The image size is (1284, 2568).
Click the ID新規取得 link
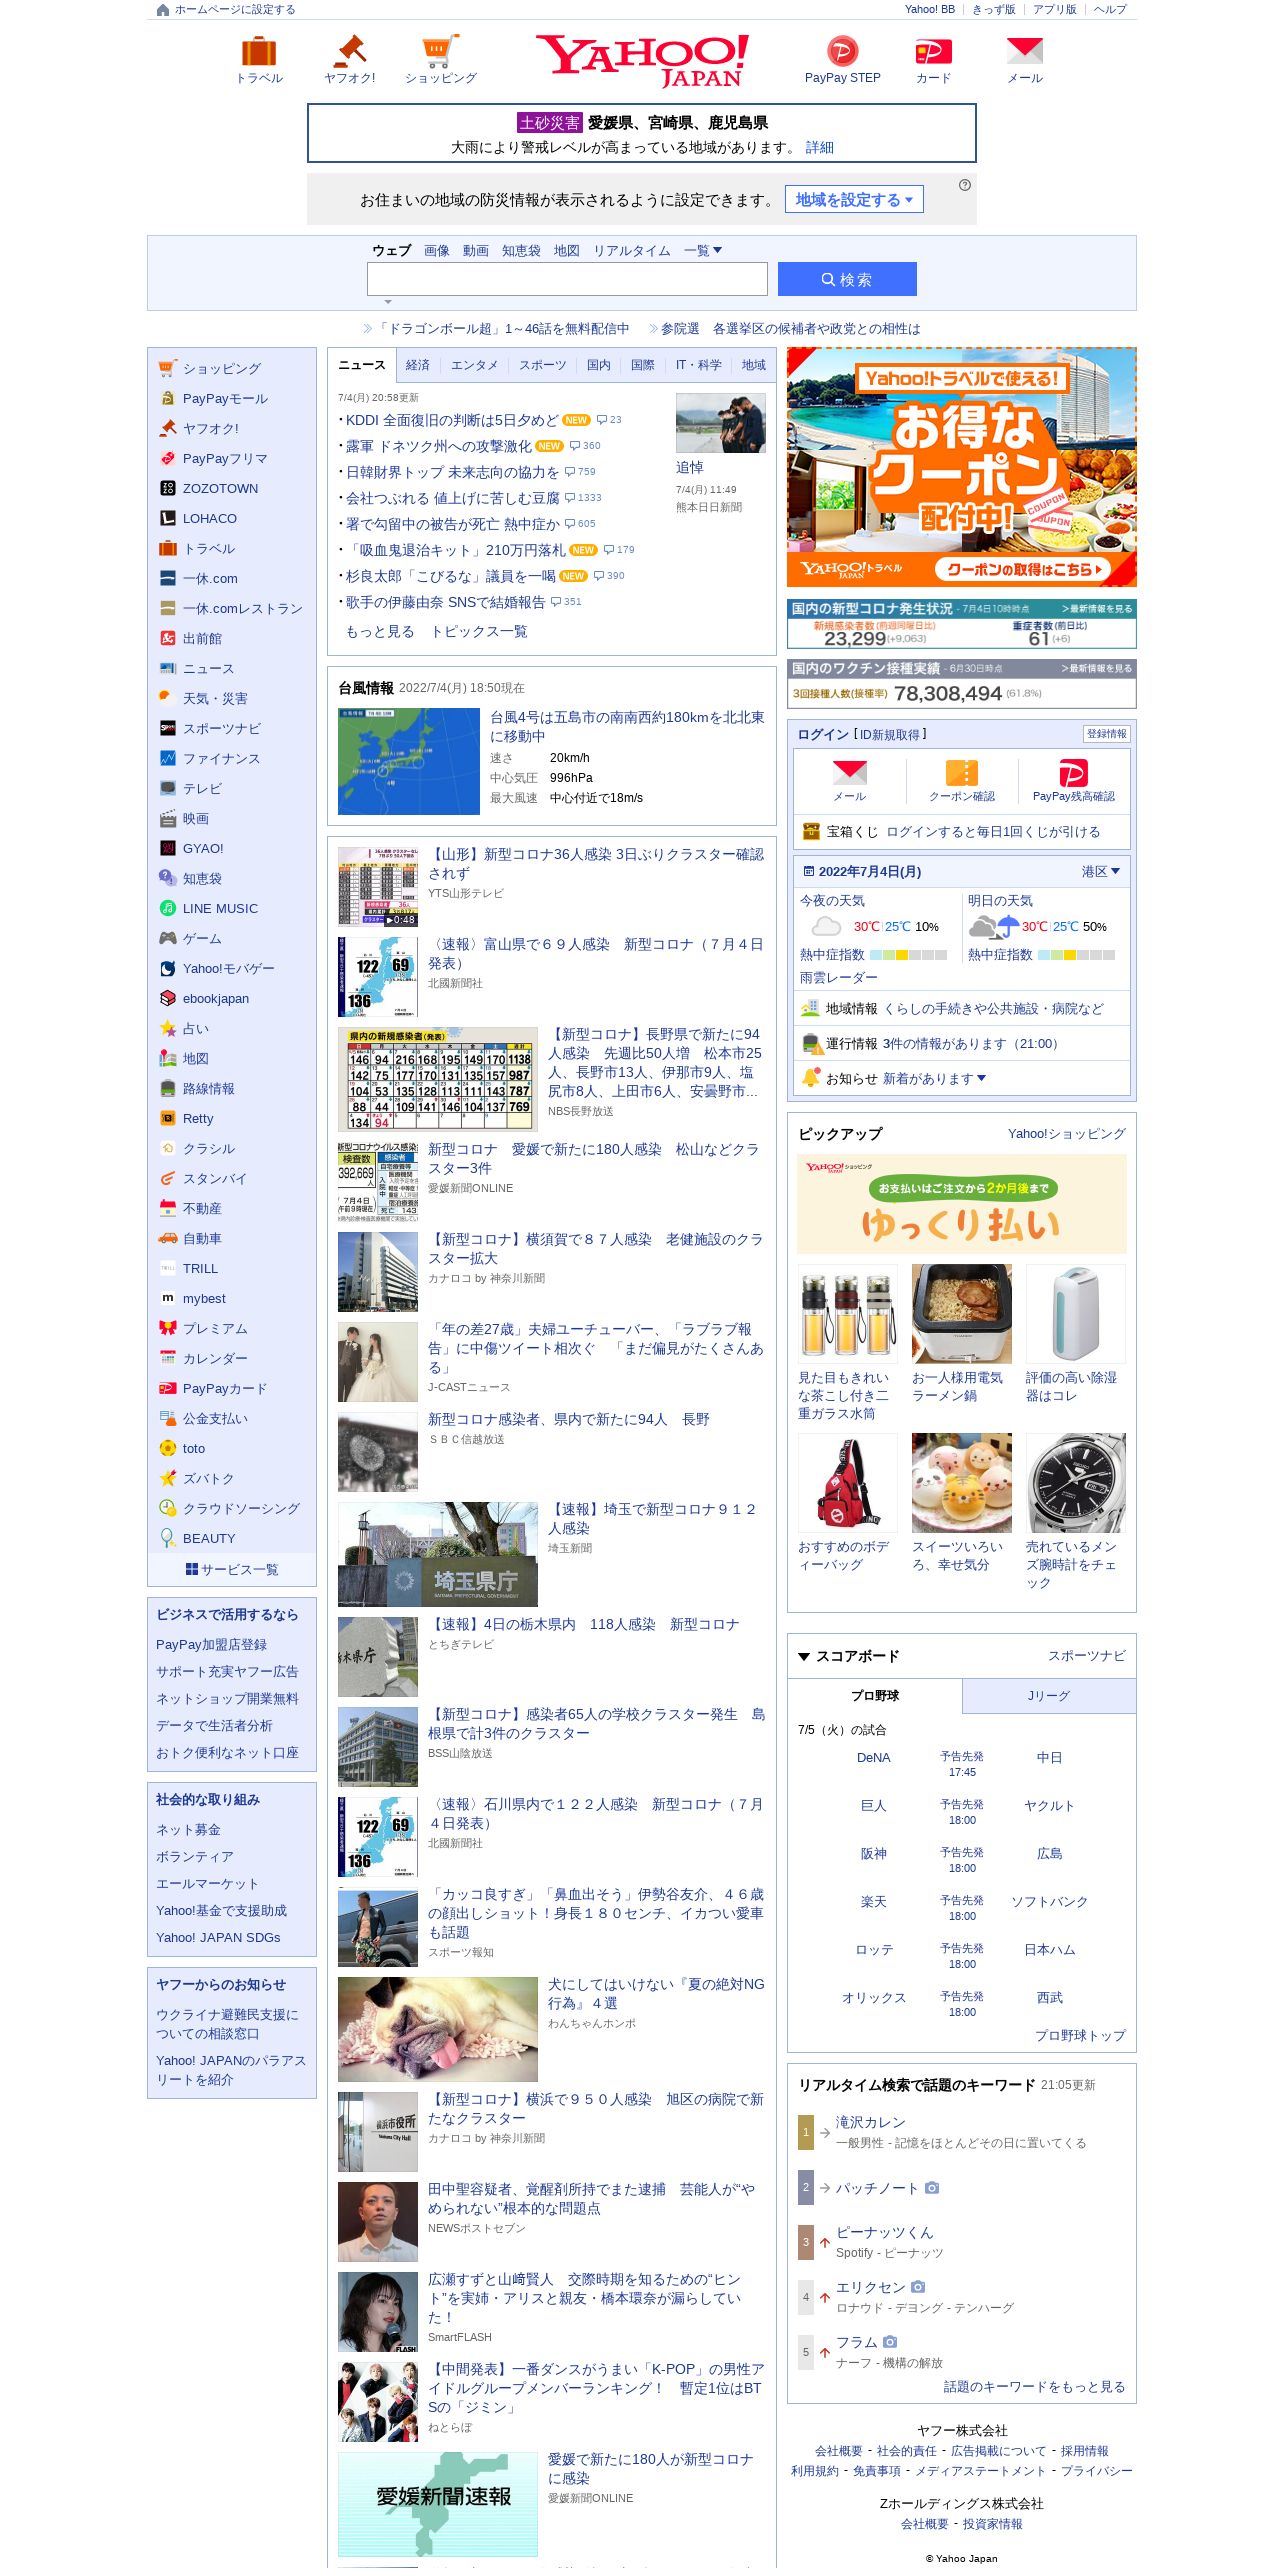[x=889, y=734]
